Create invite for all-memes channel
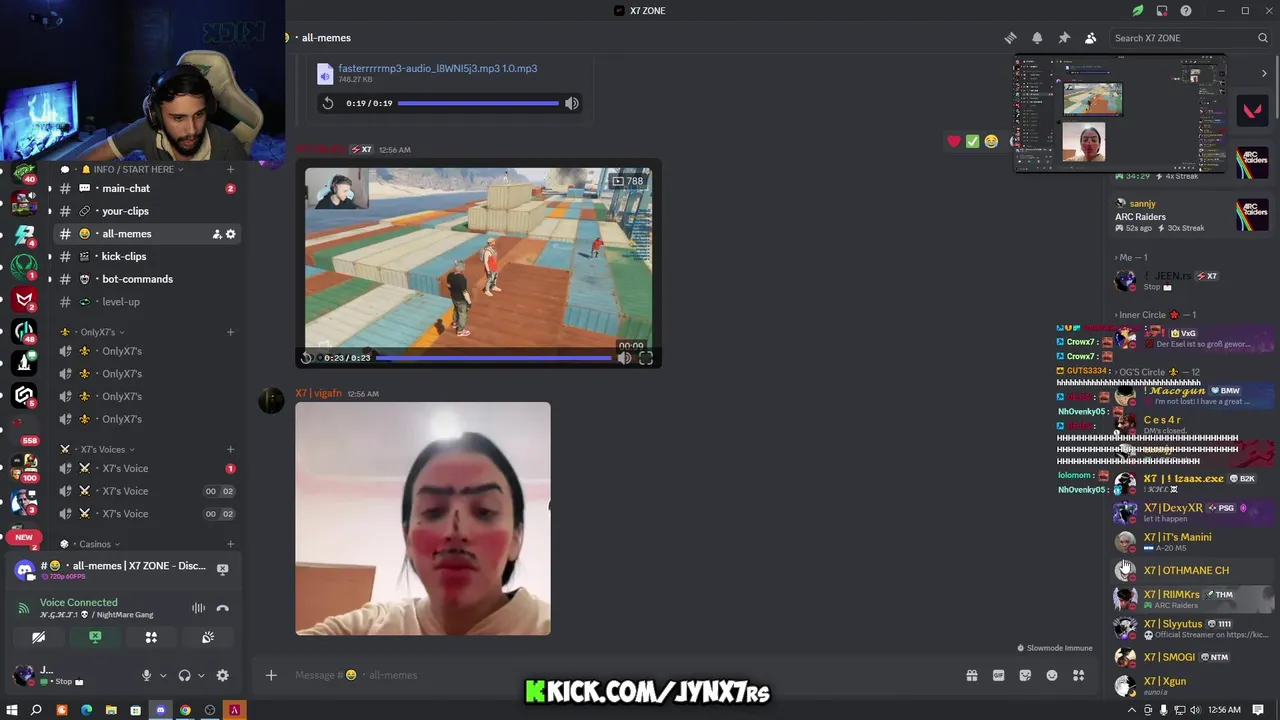The height and width of the screenshot is (720, 1280). [216, 234]
